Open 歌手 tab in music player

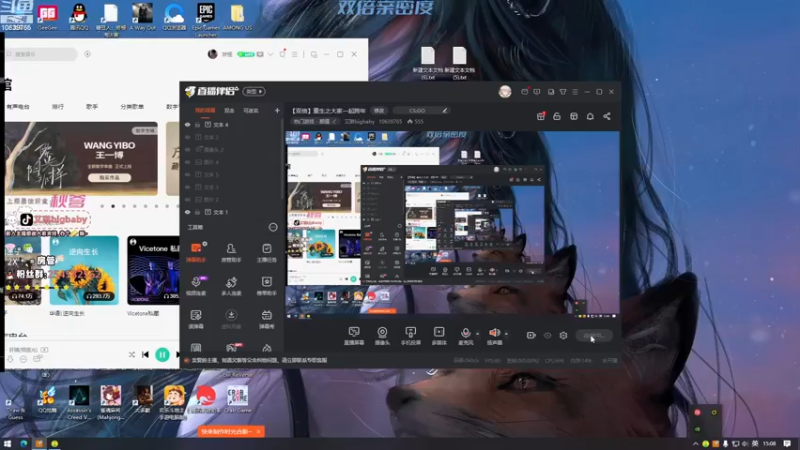point(92,107)
